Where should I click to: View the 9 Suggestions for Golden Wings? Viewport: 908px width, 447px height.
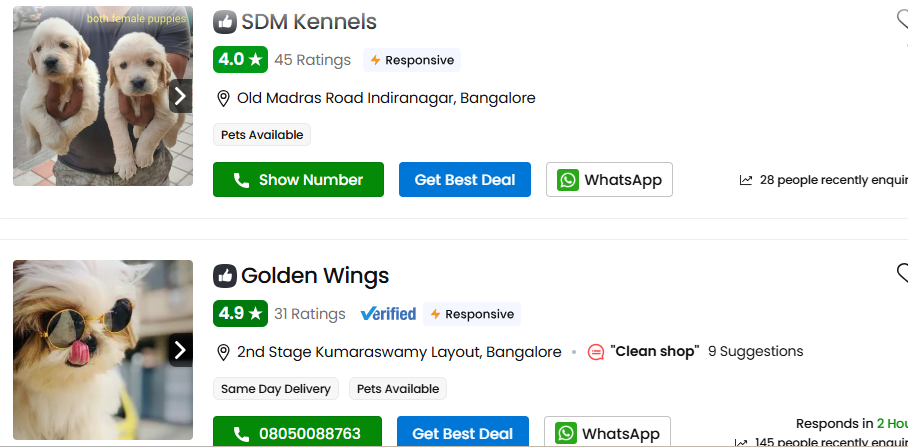(x=755, y=352)
